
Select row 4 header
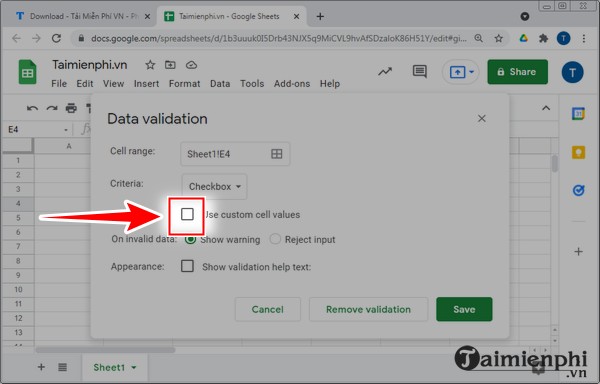click(18, 203)
